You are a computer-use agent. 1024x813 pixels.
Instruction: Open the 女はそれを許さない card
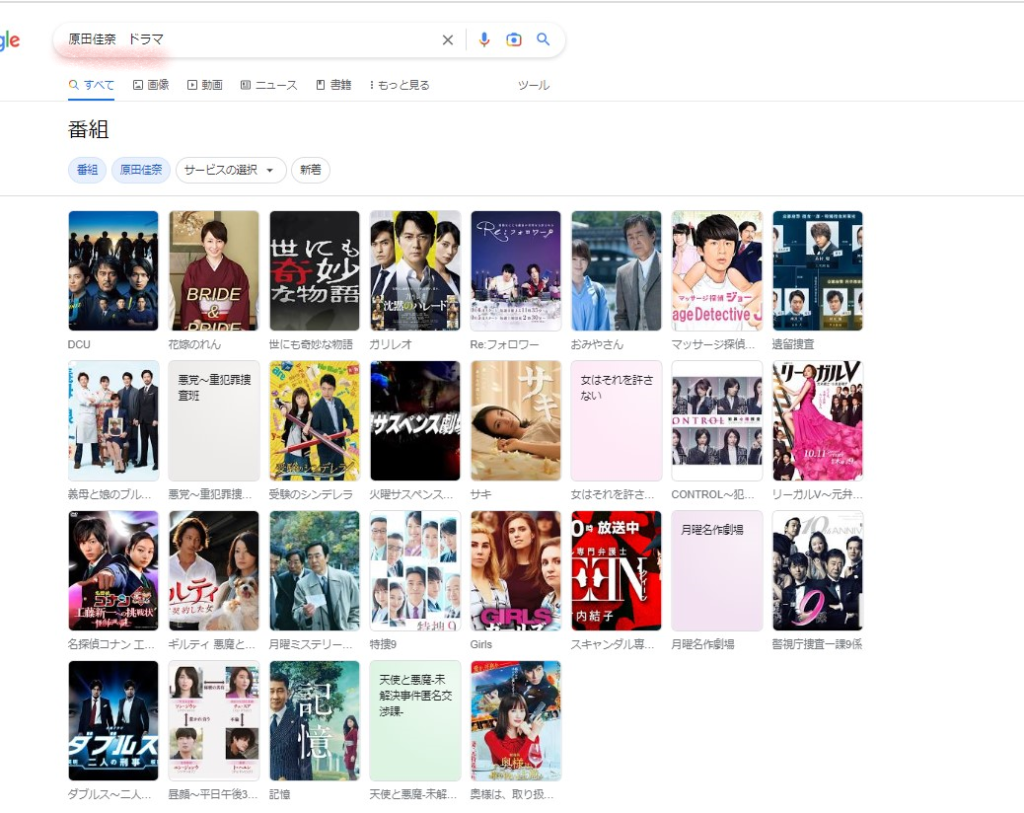pyautogui.click(x=616, y=421)
